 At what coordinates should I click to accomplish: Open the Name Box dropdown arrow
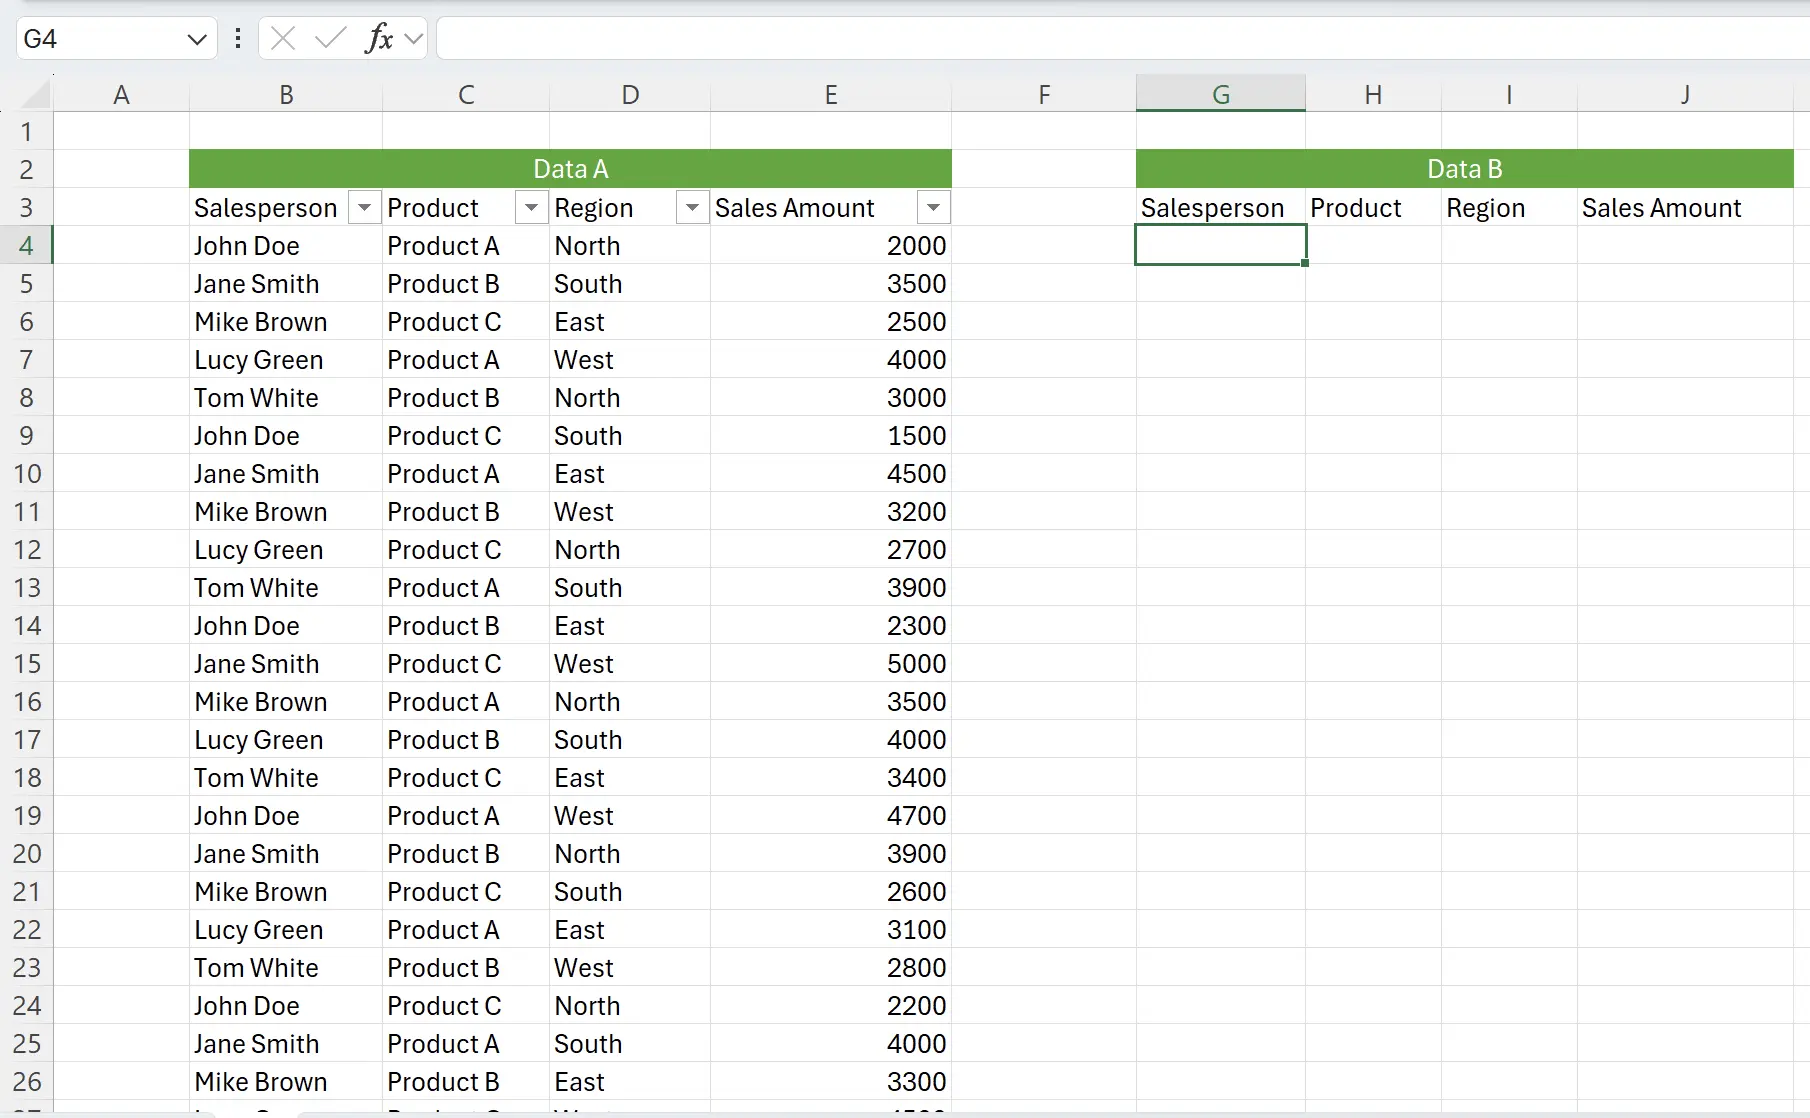[x=196, y=39]
